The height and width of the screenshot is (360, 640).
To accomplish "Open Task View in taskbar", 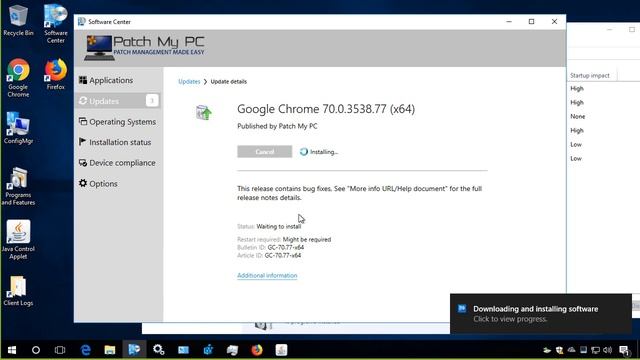I will [x=60, y=350].
